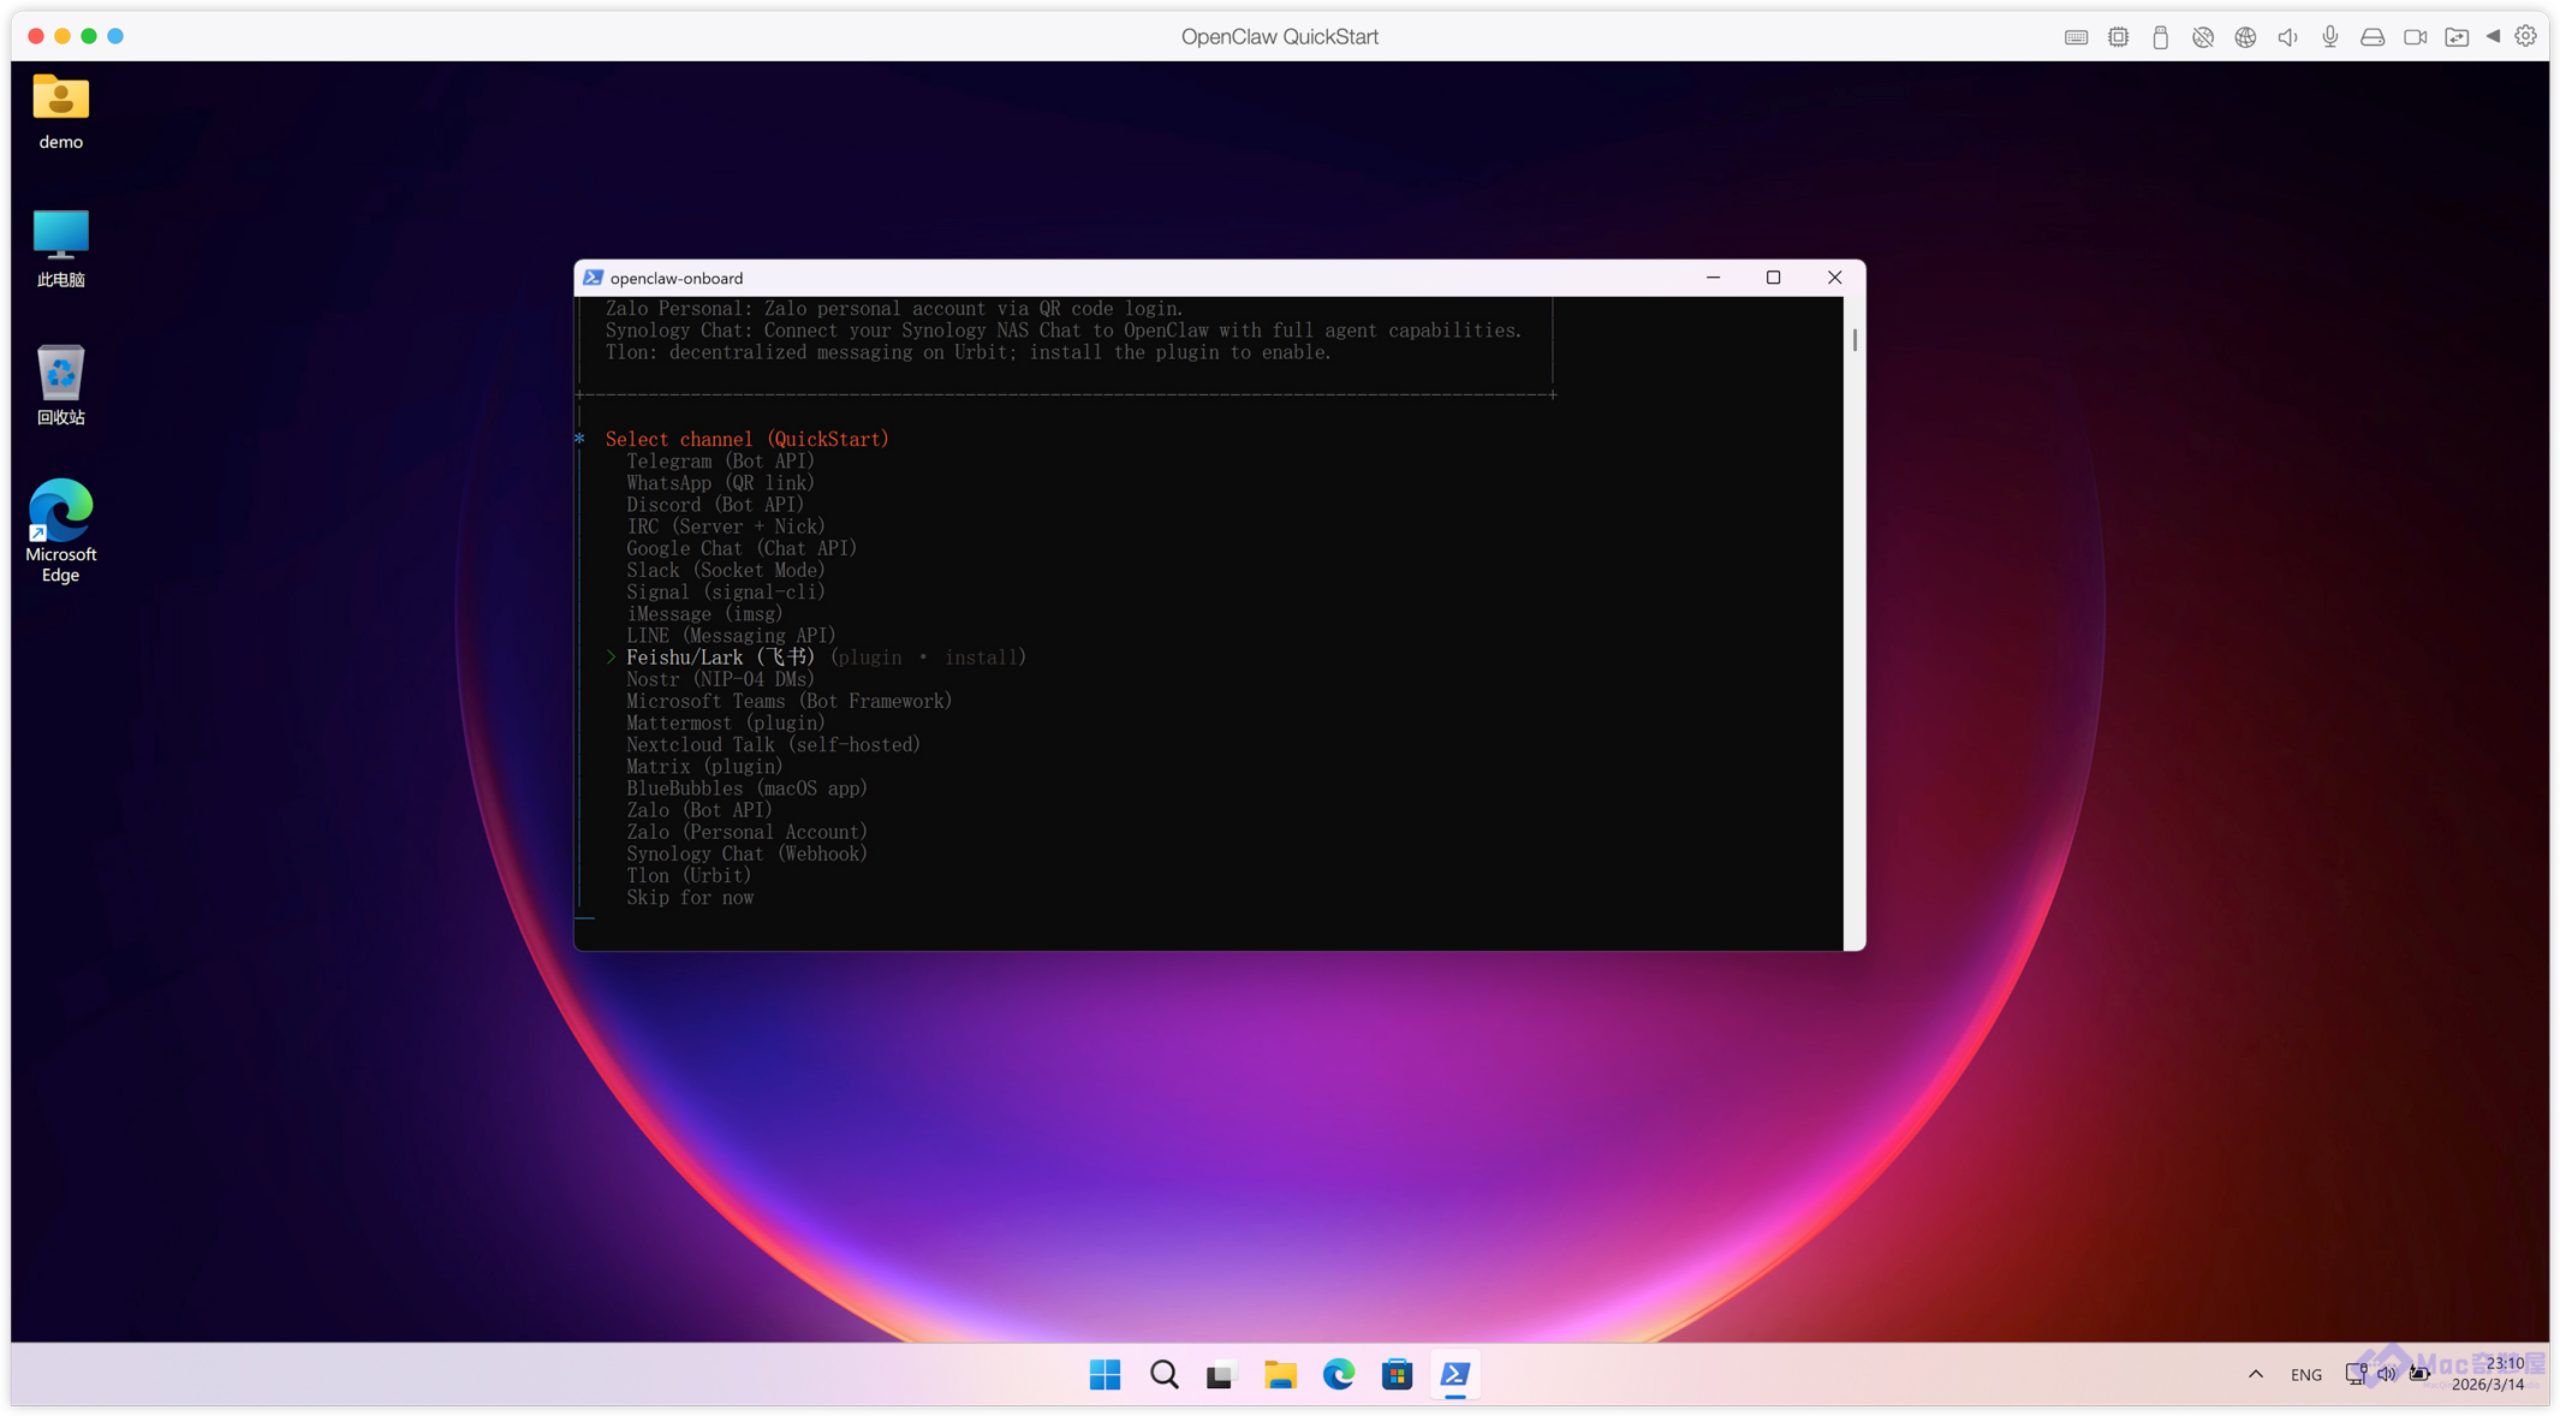This screenshot has height=1416, width=2560.
Task: Open VM settings gear icon
Action: tap(2525, 36)
